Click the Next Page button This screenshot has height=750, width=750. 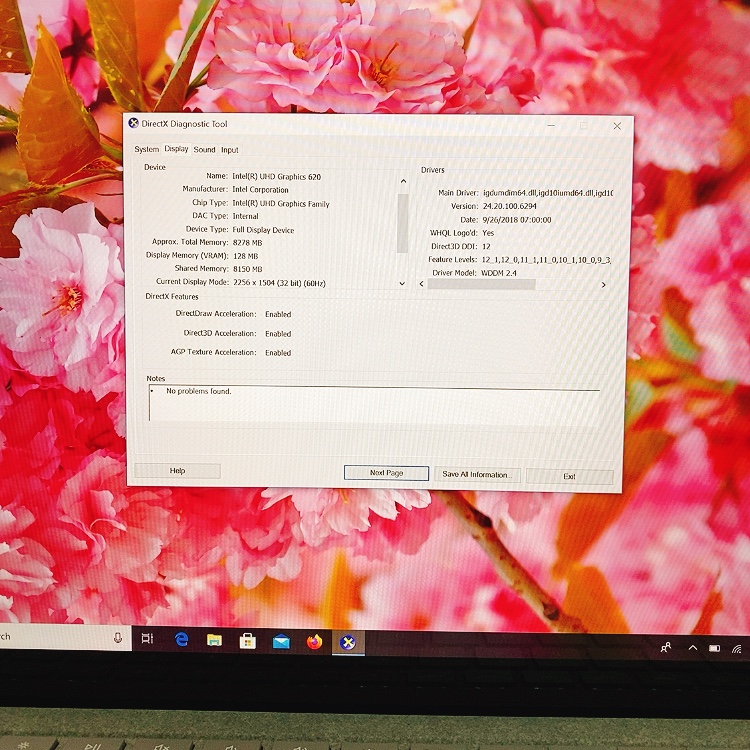pyautogui.click(x=386, y=473)
